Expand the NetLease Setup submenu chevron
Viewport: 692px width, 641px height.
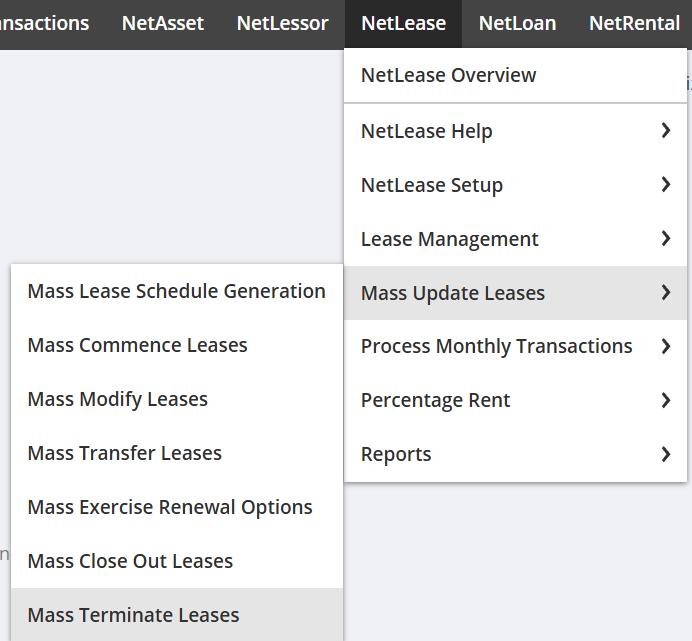(666, 185)
